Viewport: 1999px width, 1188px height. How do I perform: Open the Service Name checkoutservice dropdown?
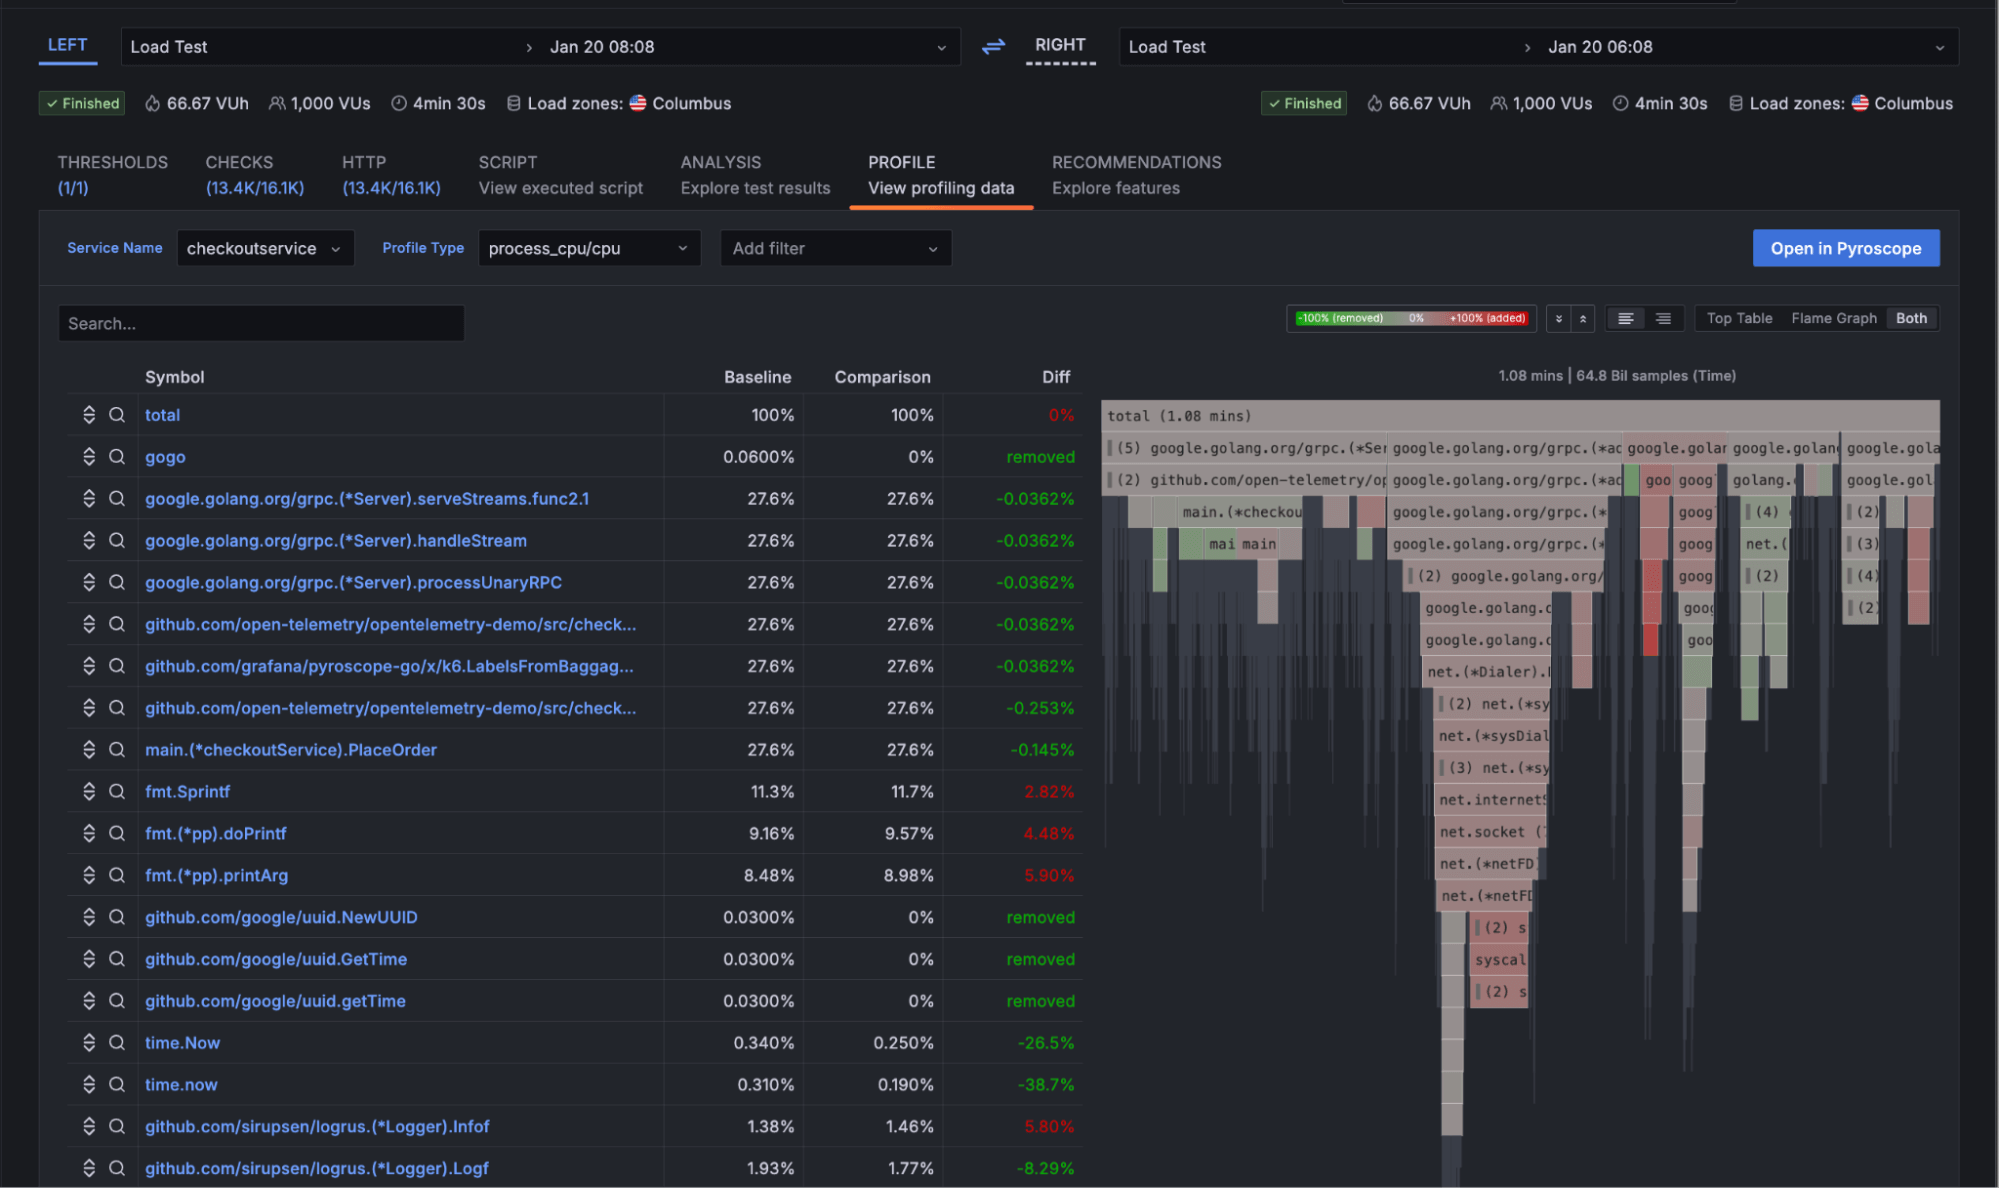pos(265,248)
